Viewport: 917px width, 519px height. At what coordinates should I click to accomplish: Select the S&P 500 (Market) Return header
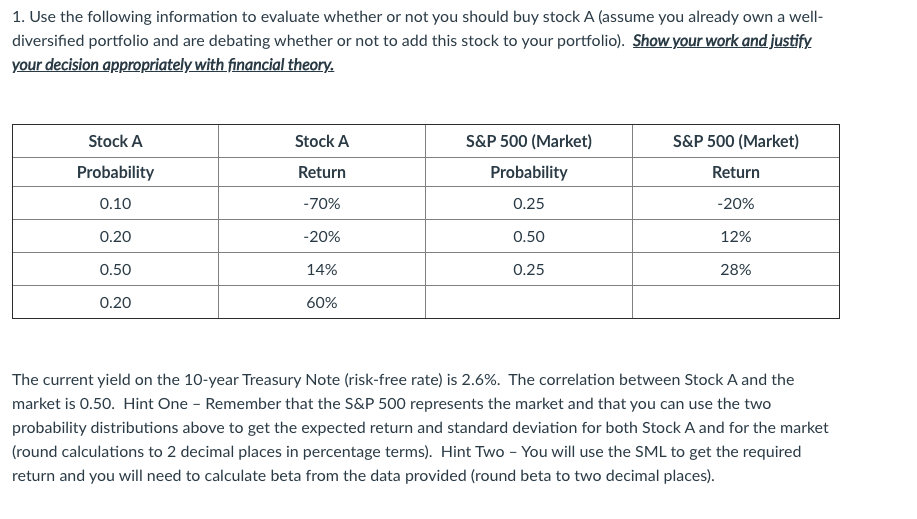click(x=735, y=157)
